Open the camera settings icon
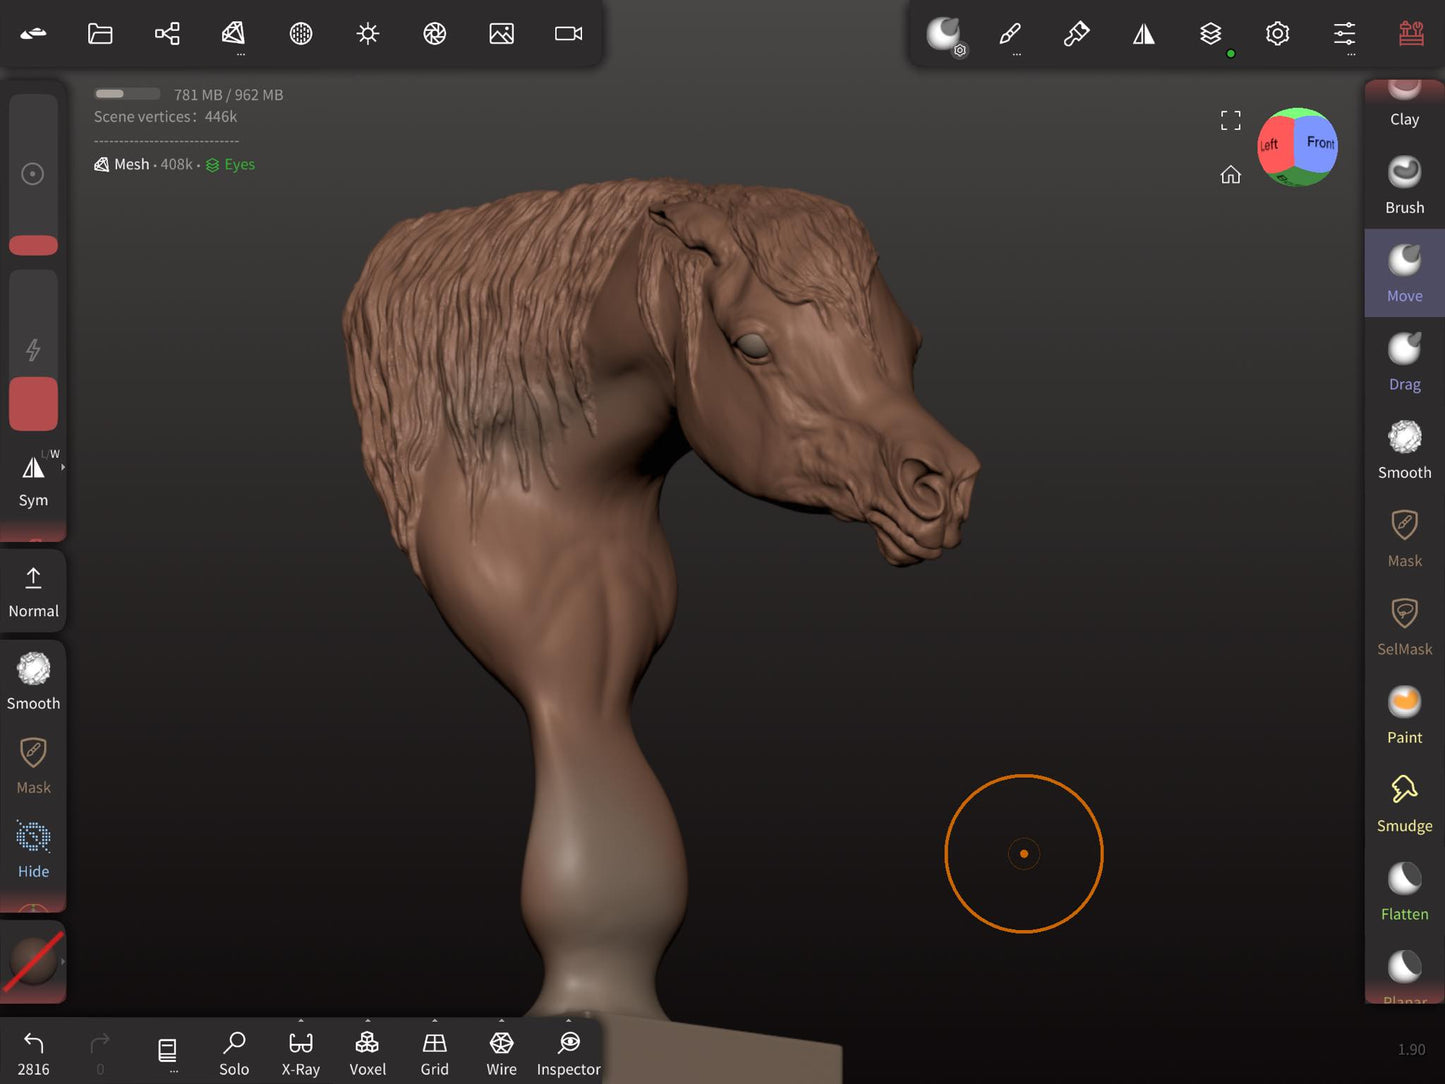 pyautogui.click(x=568, y=34)
